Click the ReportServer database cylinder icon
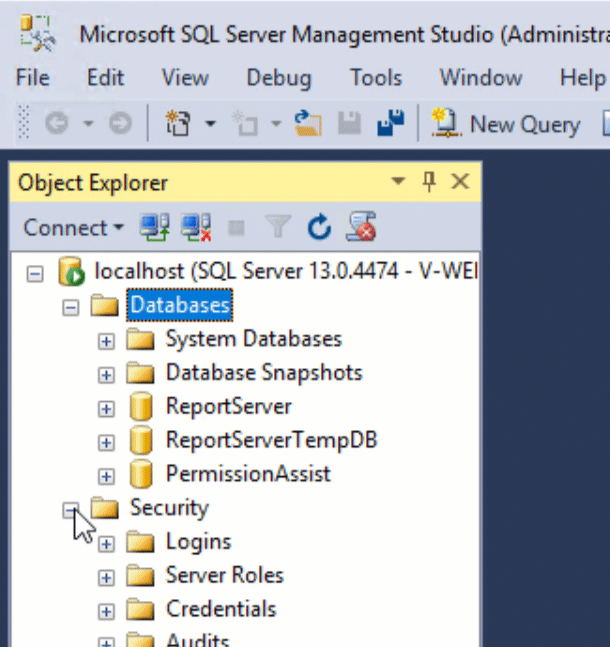This screenshot has width=610, height=647. [x=141, y=406]
